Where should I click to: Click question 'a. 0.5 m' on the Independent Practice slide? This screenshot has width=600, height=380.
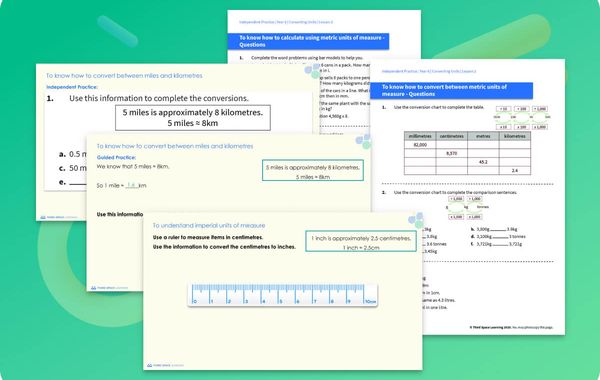click(x=73, y=154)
